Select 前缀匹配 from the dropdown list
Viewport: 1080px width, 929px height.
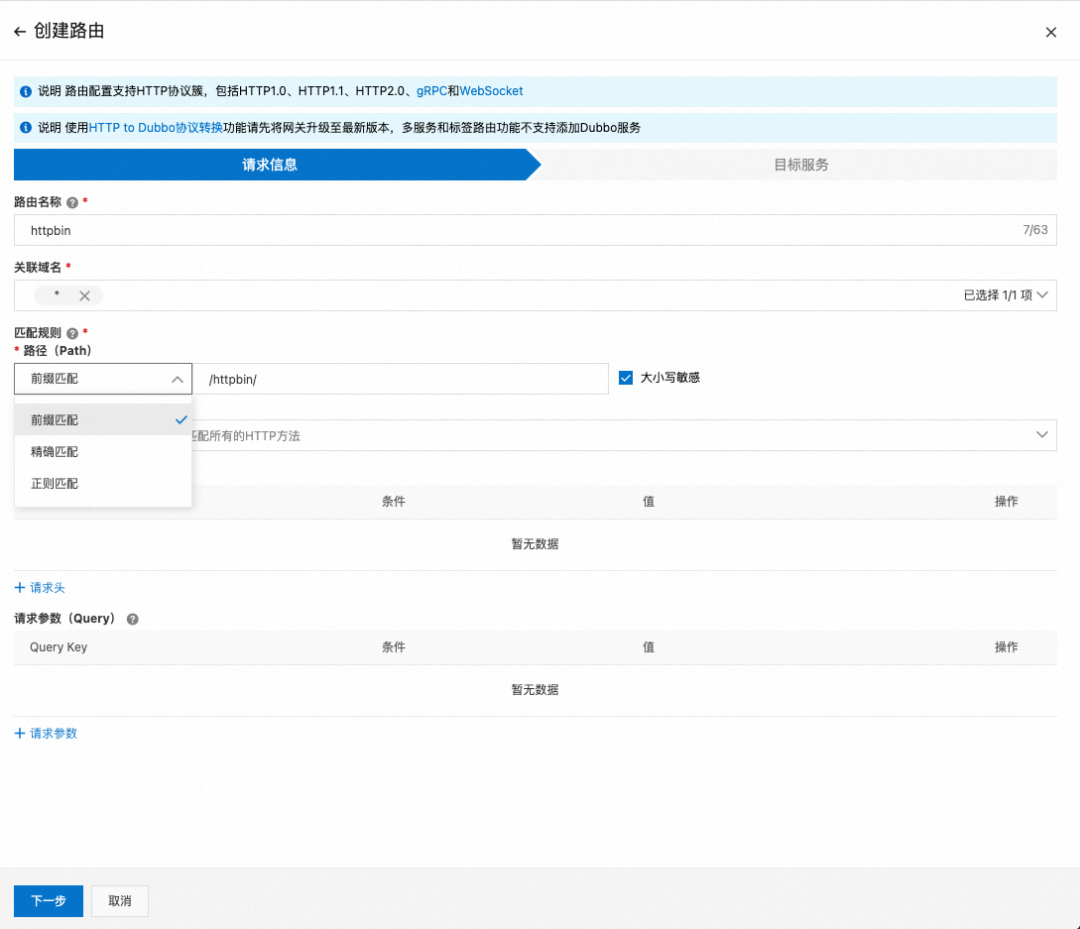pyautogui.click(x=103, y=420)
